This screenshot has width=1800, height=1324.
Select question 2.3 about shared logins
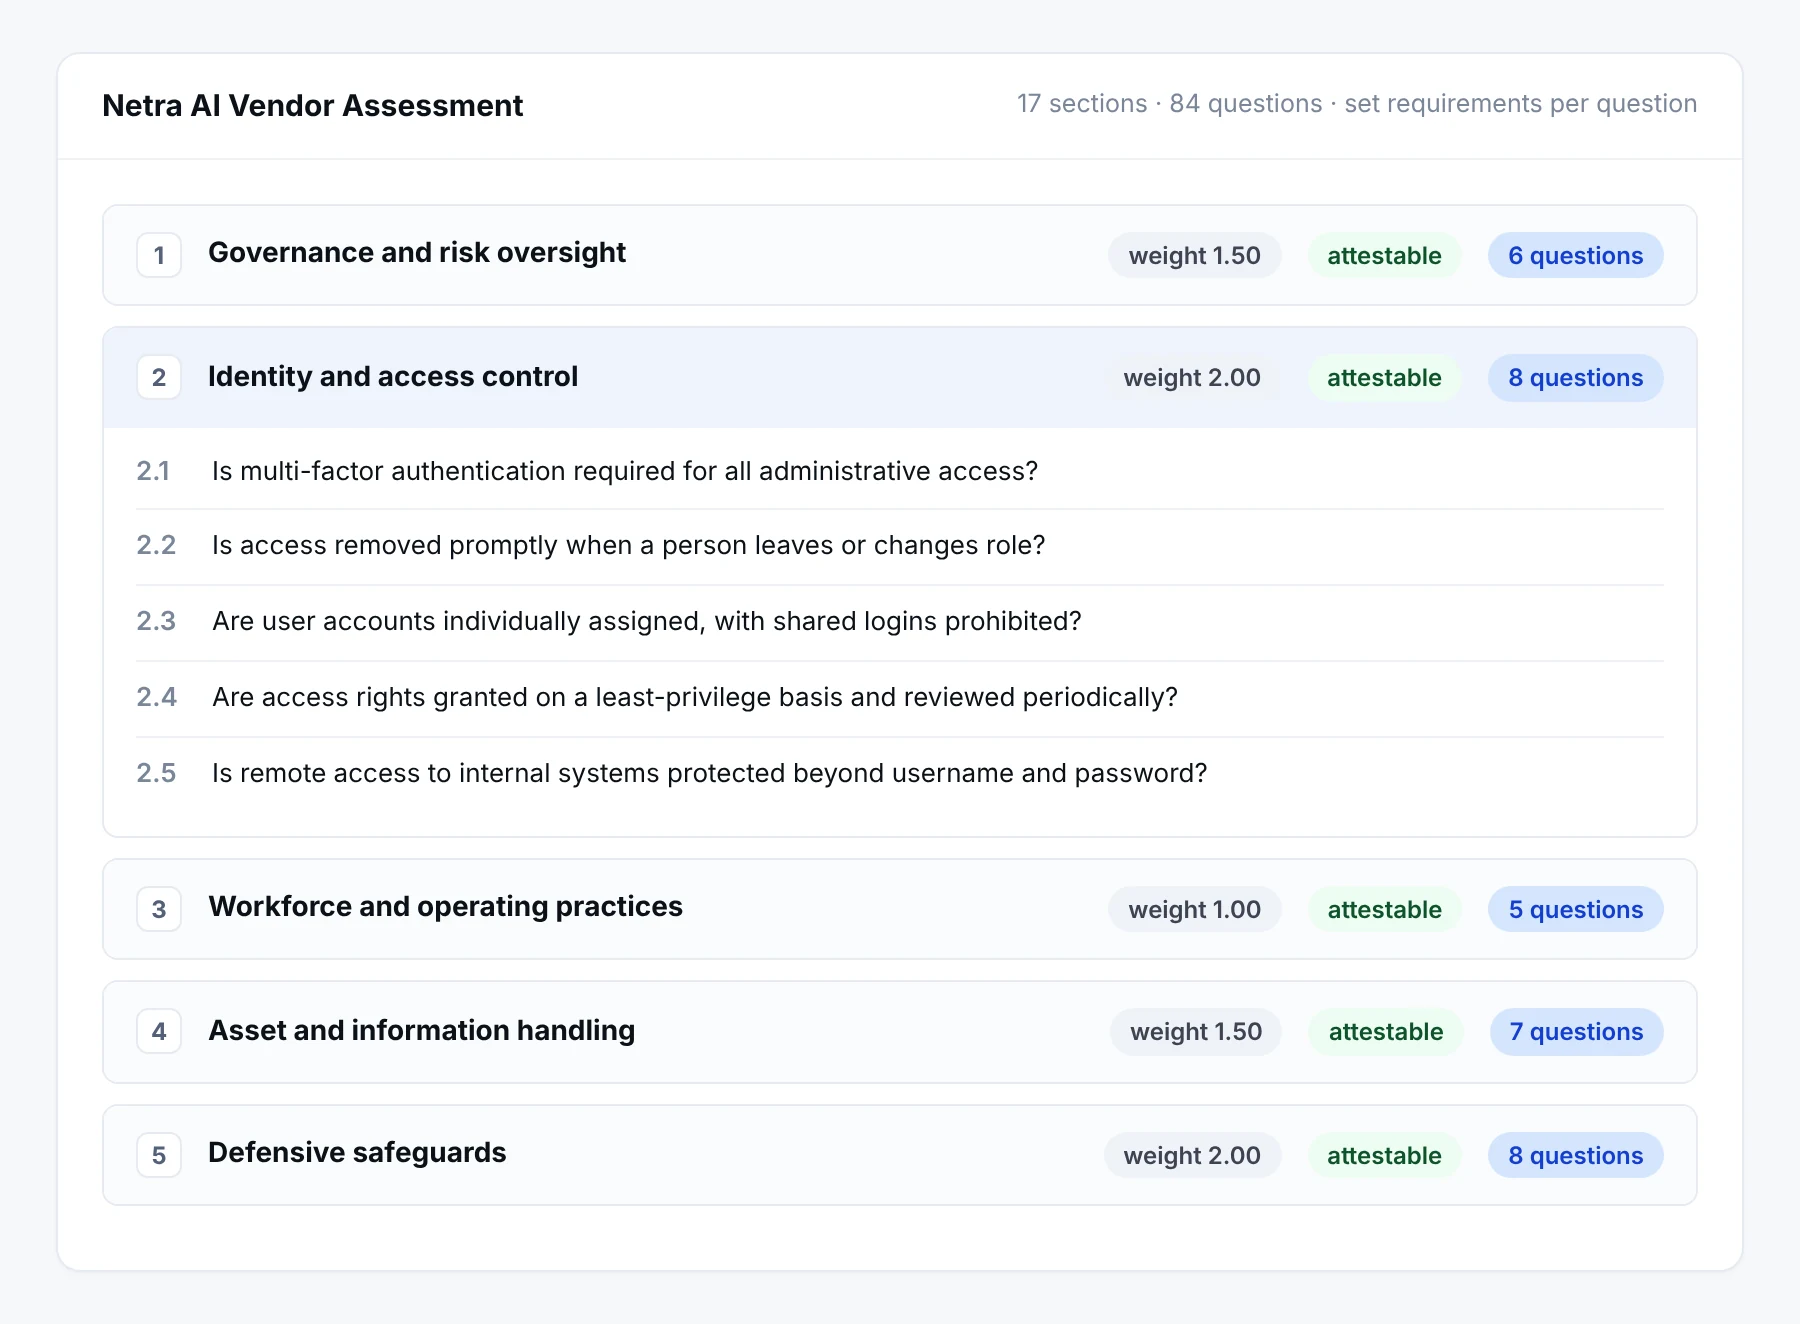(x=899, y=622)
